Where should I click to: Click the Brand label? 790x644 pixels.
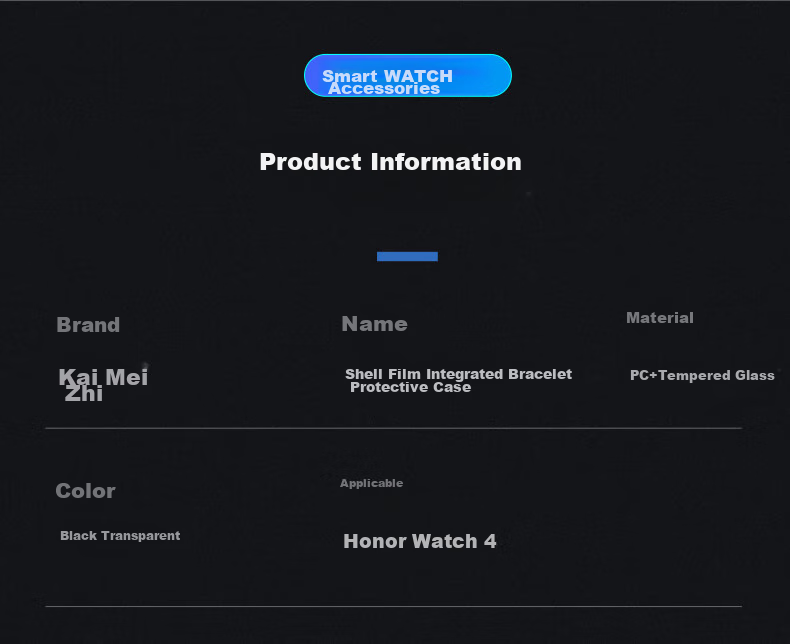point(88,325)
